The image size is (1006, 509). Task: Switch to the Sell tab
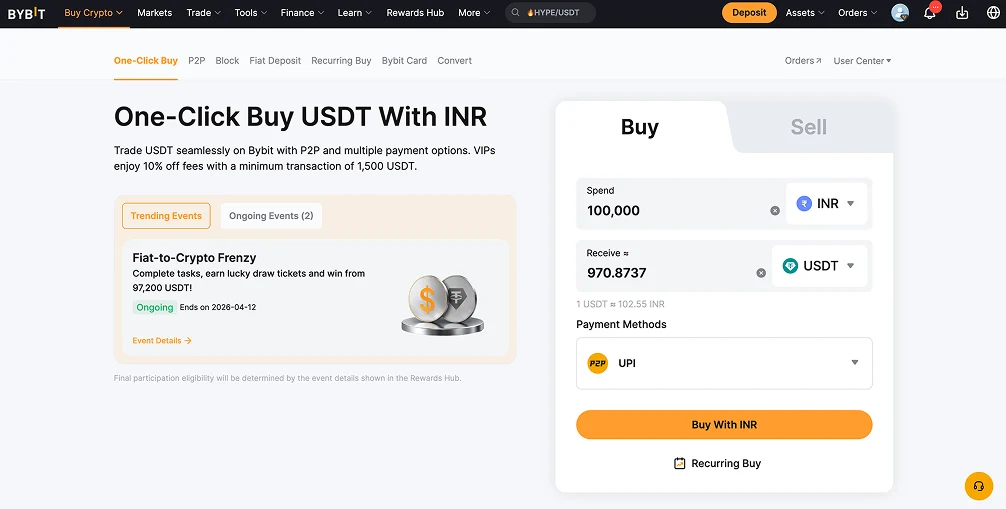(809, 127)
